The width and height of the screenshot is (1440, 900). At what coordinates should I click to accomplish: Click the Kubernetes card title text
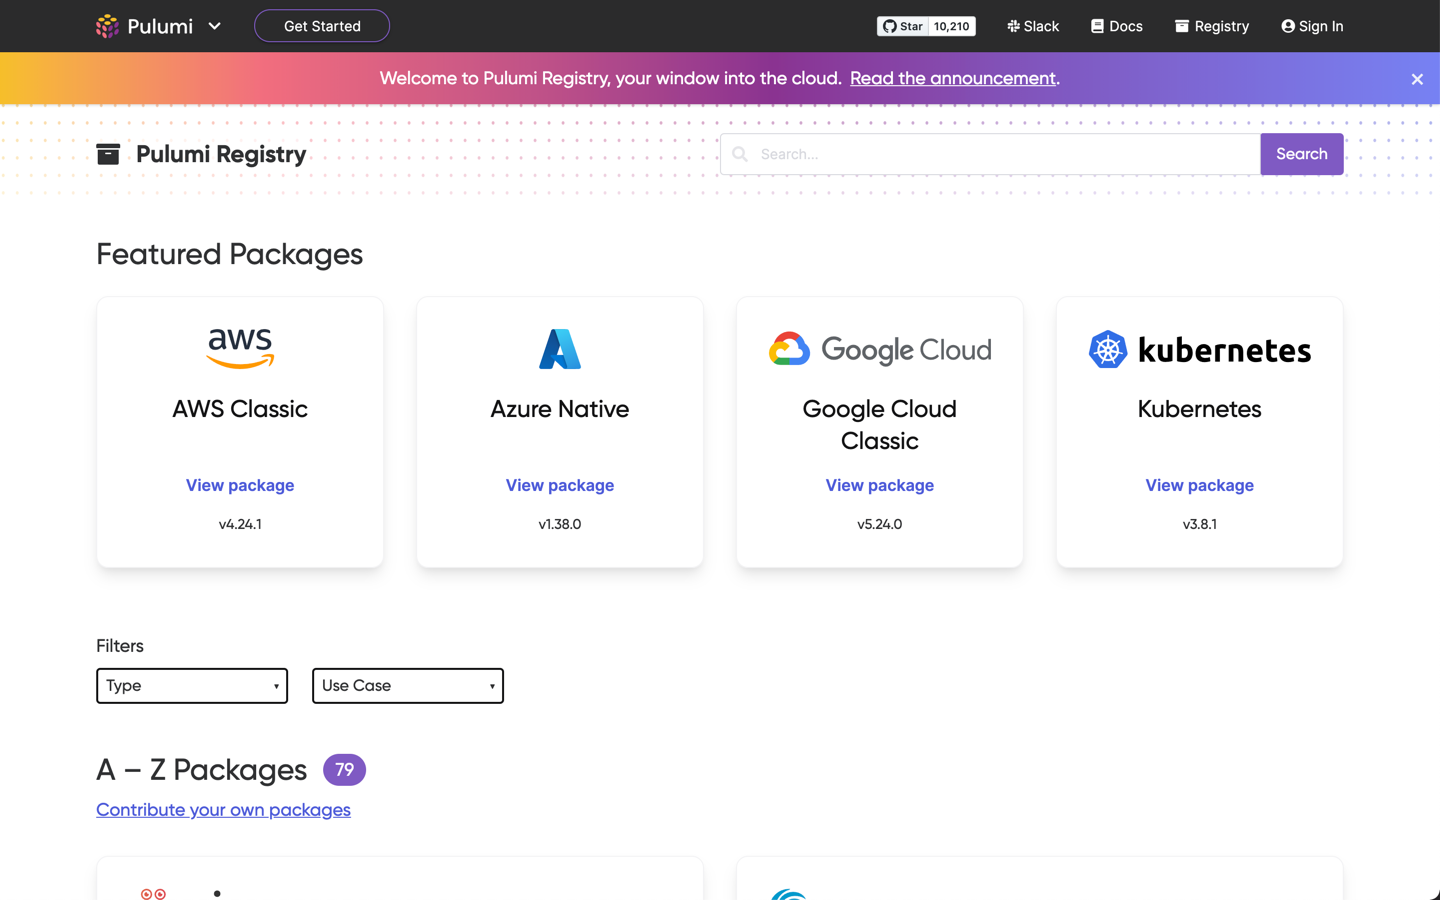tap(1200, 409)
